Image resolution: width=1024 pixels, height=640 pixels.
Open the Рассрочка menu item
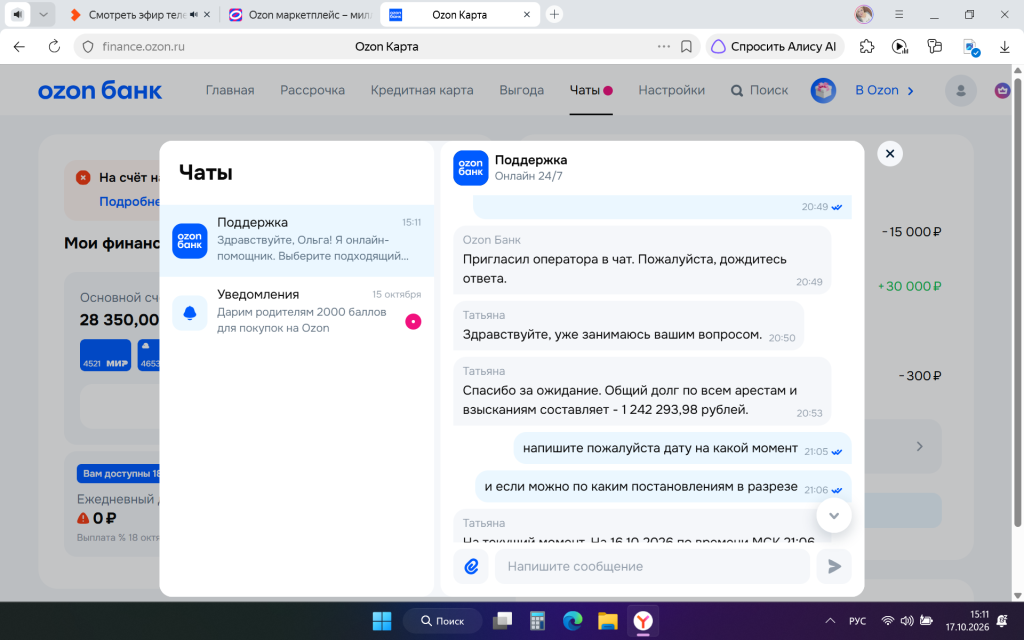click(x=312, y=90)
